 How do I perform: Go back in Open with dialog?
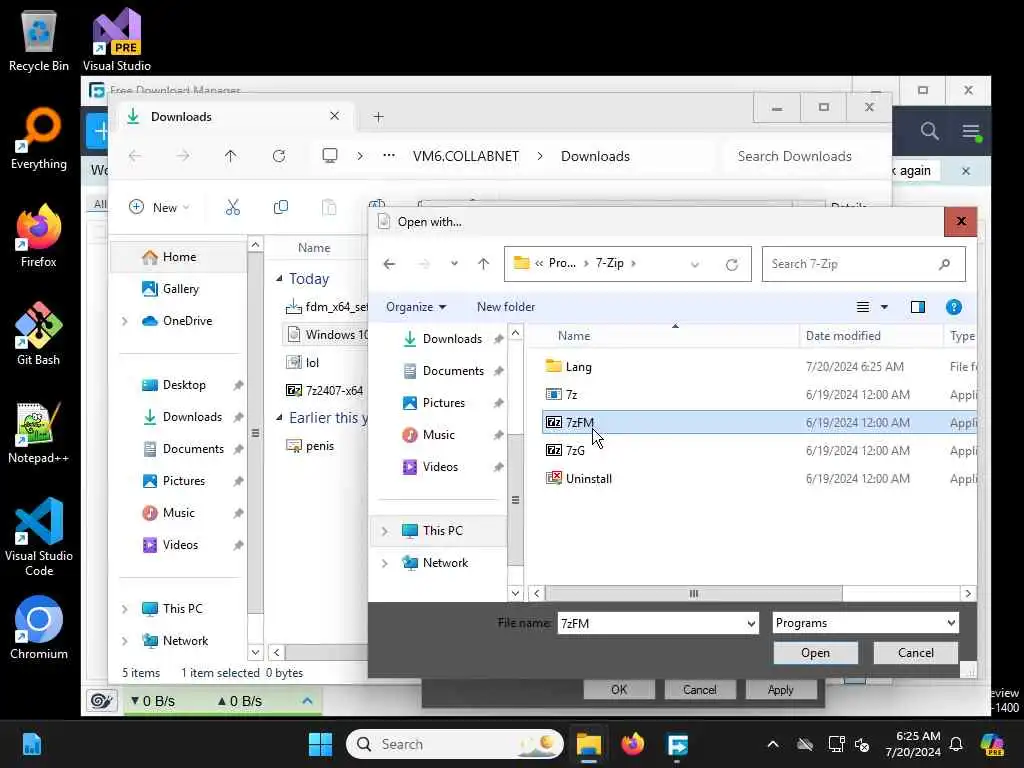(x=389, y=264)
